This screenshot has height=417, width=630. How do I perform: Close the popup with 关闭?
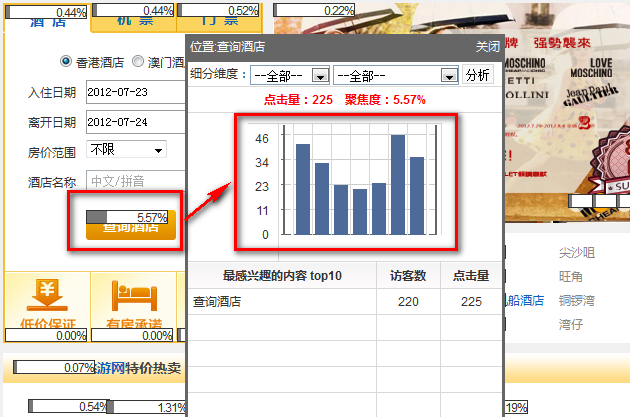tap(487, 47)
